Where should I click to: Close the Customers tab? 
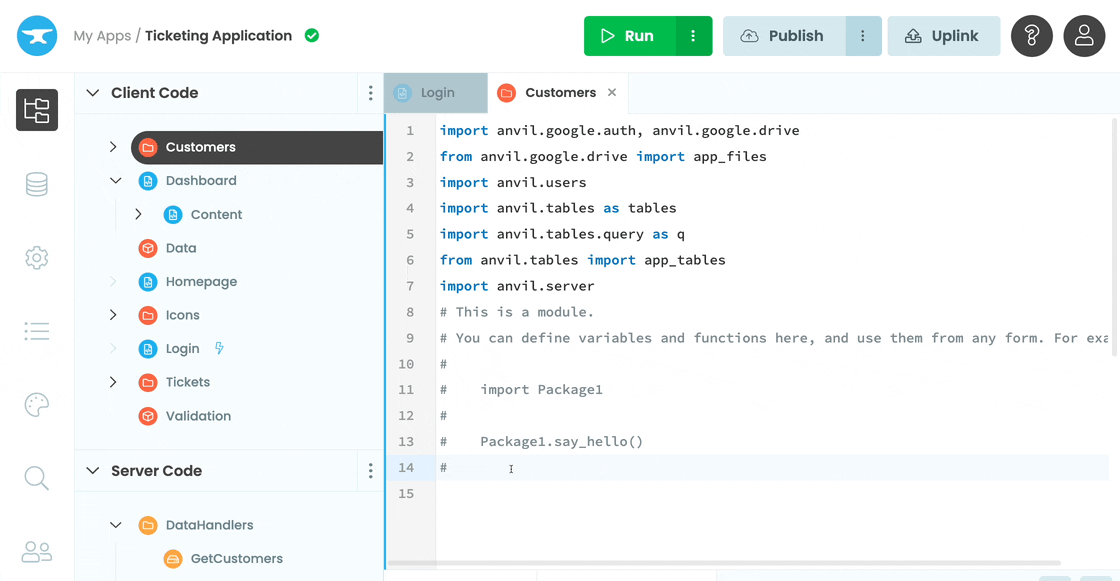pos(612,93)
